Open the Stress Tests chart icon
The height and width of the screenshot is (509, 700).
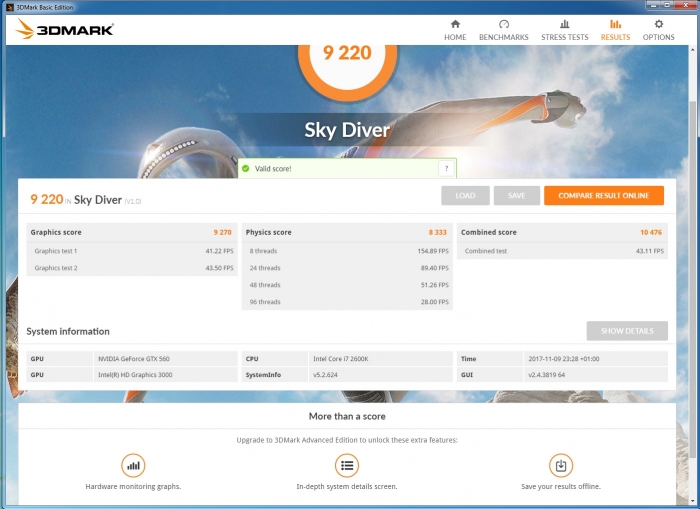point(564,24)
